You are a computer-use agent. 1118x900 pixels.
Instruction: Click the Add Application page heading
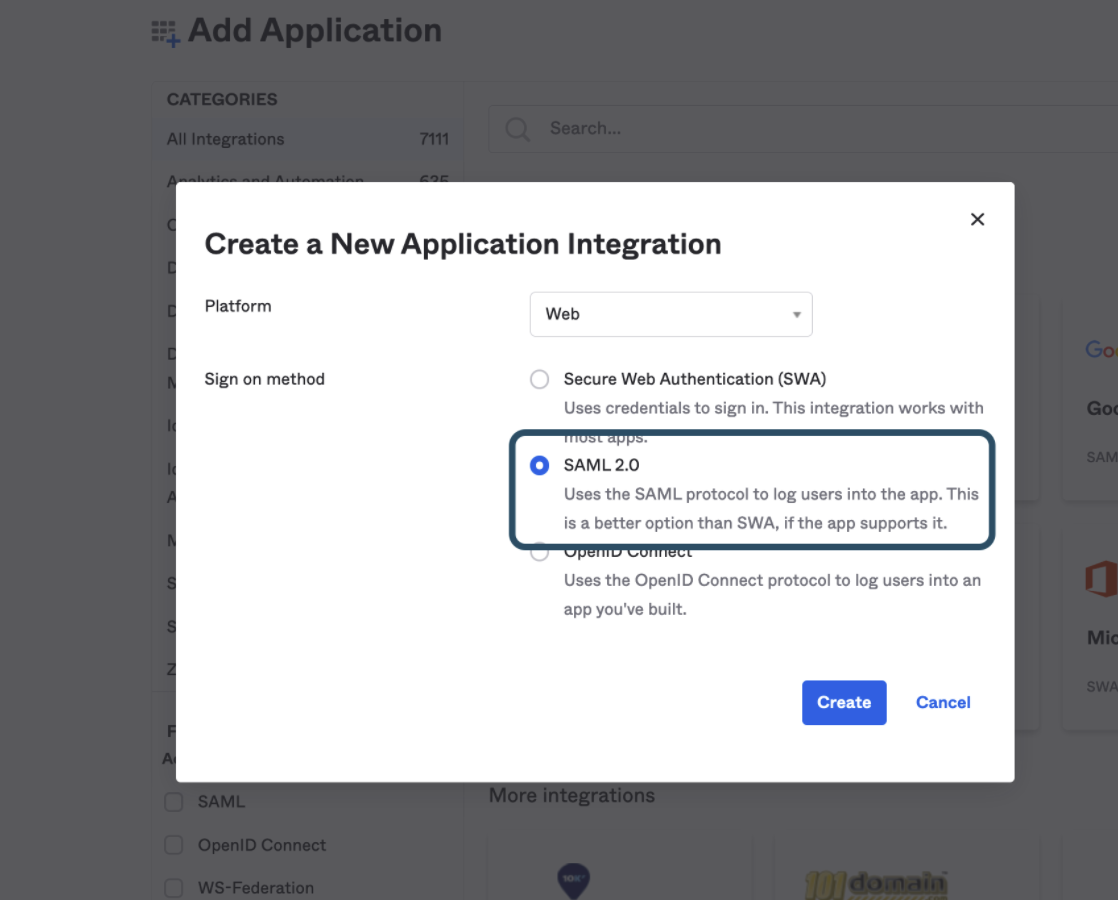click(315, 31)
